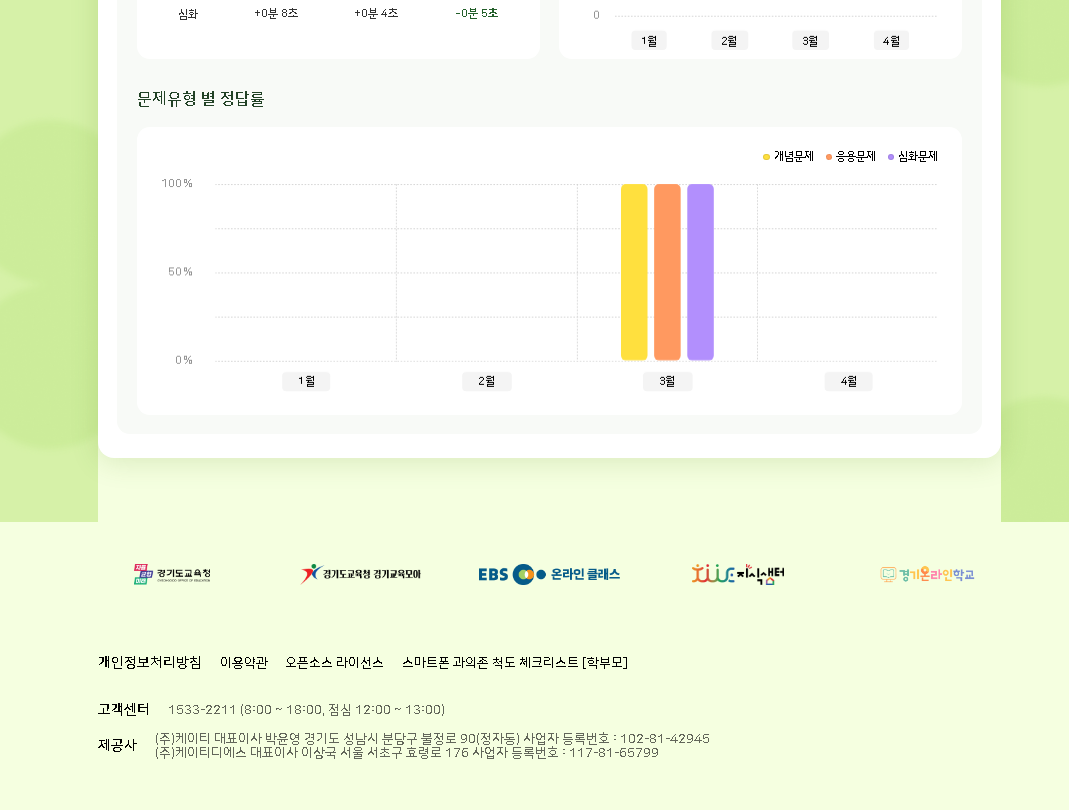Toggle the 개념문제 legend item
Screen dimensions: 1069x810
(x=788, y=157)
